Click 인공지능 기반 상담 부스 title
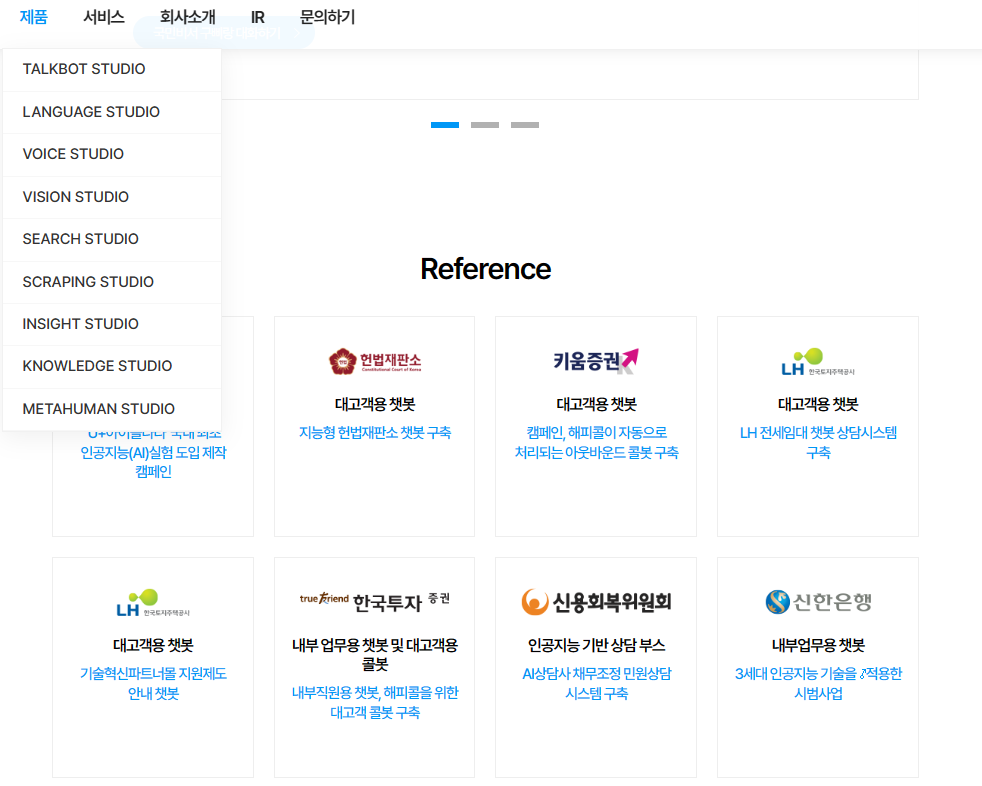982x786 pixels. click(x=596, y=646)
